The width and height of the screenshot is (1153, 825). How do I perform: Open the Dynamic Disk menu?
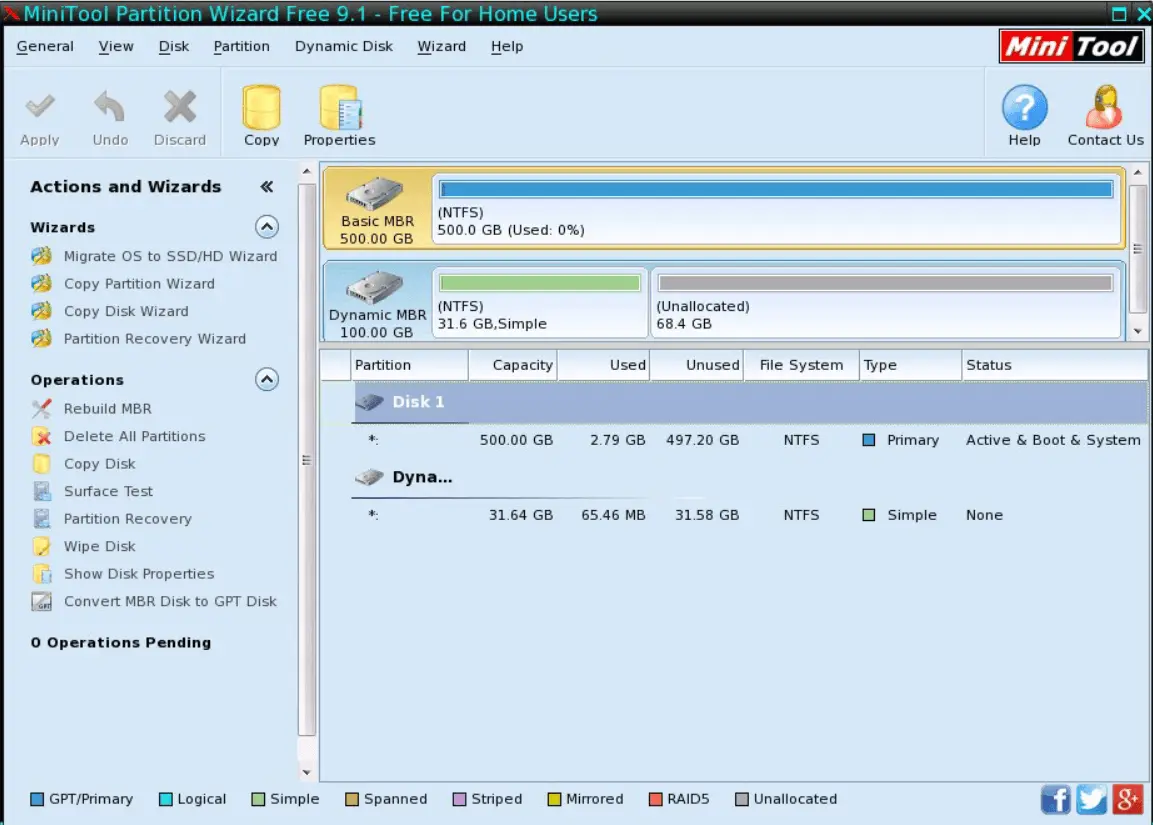(344, 46)
